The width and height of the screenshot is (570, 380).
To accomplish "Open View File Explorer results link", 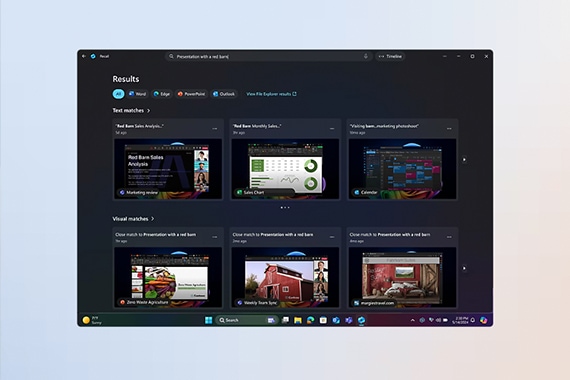I will point(272,94).
